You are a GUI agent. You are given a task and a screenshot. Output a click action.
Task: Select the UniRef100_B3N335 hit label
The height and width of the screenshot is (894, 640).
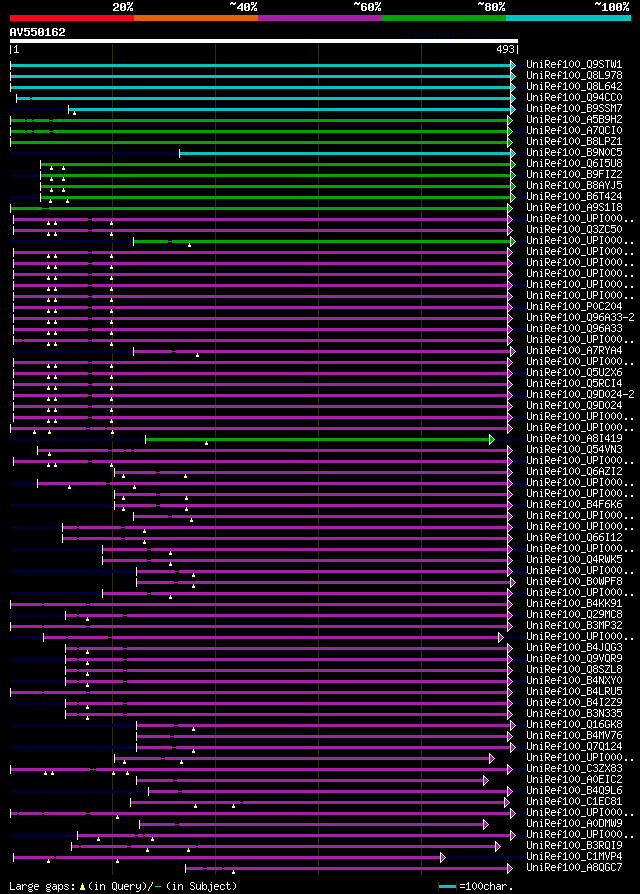[x=574, y=713]
